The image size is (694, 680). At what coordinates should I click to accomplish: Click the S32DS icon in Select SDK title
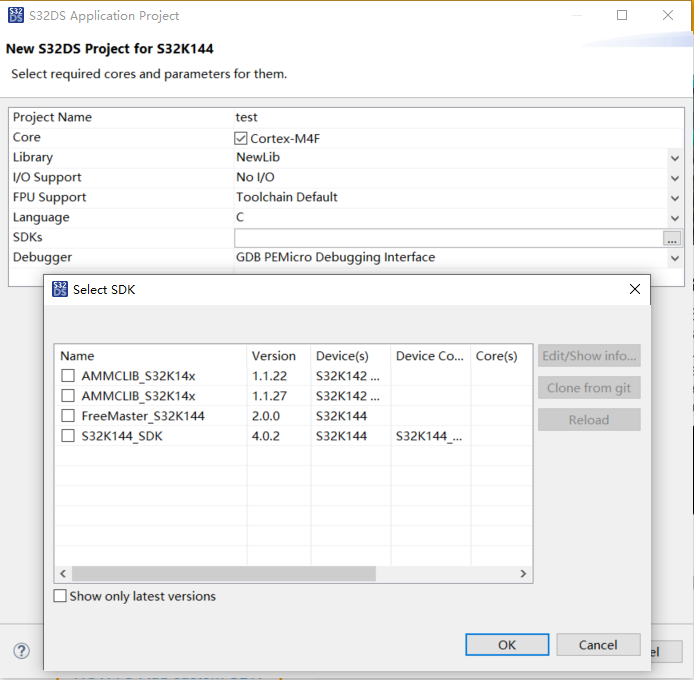(59, 289)
